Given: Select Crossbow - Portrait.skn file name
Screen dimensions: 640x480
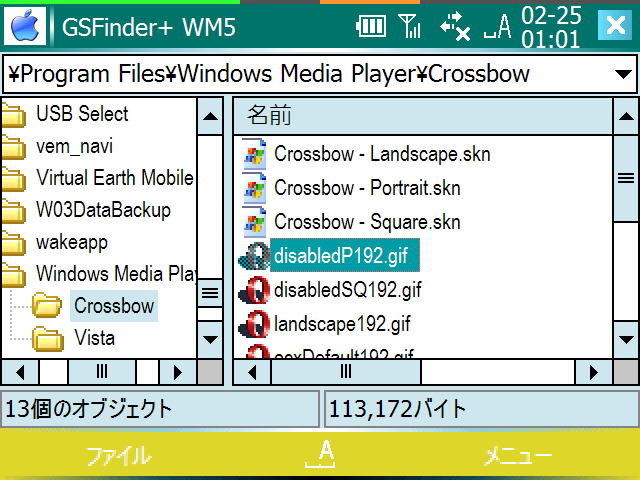Looking at the screenshot, I should pos(367,188).
